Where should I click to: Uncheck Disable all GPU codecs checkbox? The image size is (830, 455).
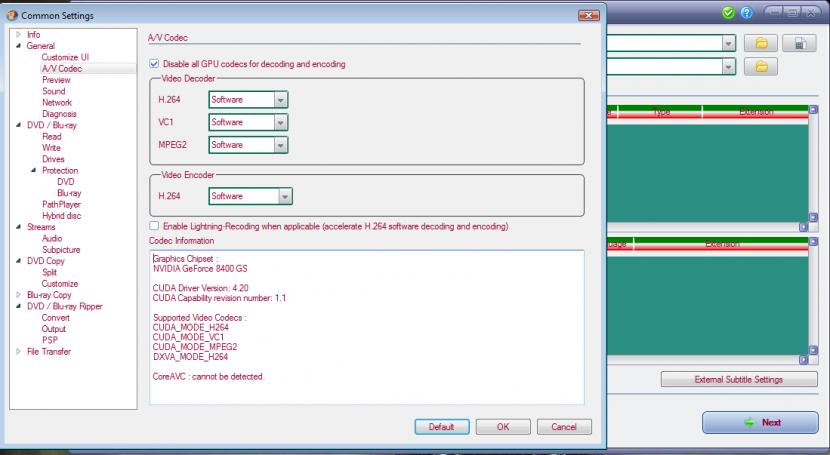pyautogui.click(x=154, y=64)
